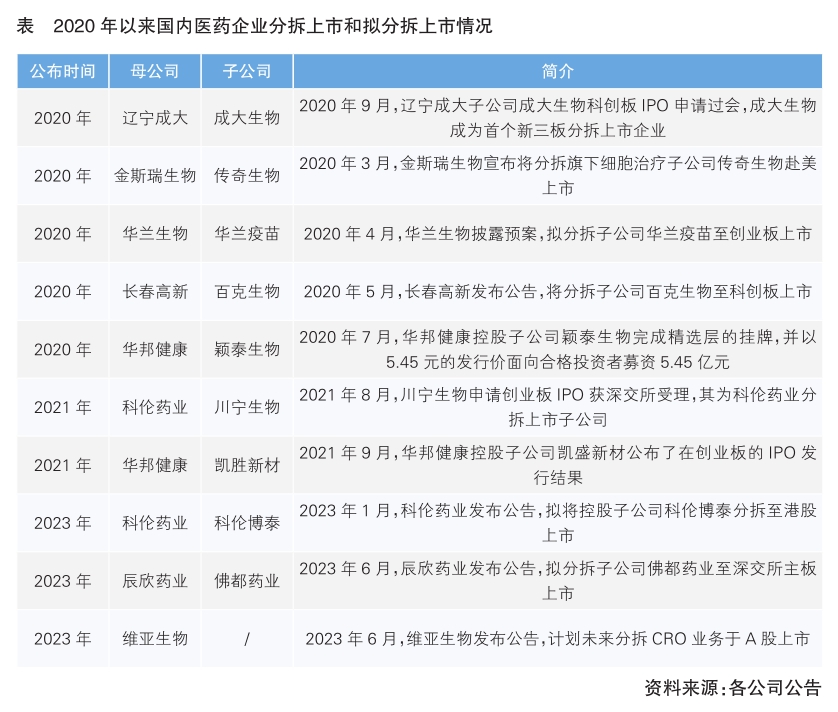Select the 子公司 column header
The height and width of the screenshot is (712, 838).
tap(247, 71)
